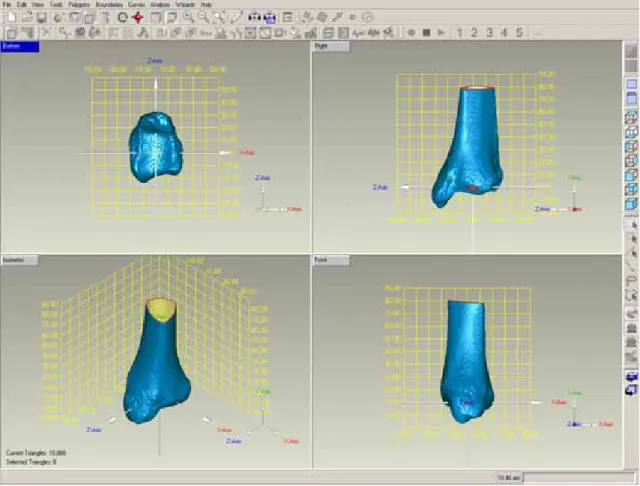Click the New file icon
The image size is (640, 486).
11,17
